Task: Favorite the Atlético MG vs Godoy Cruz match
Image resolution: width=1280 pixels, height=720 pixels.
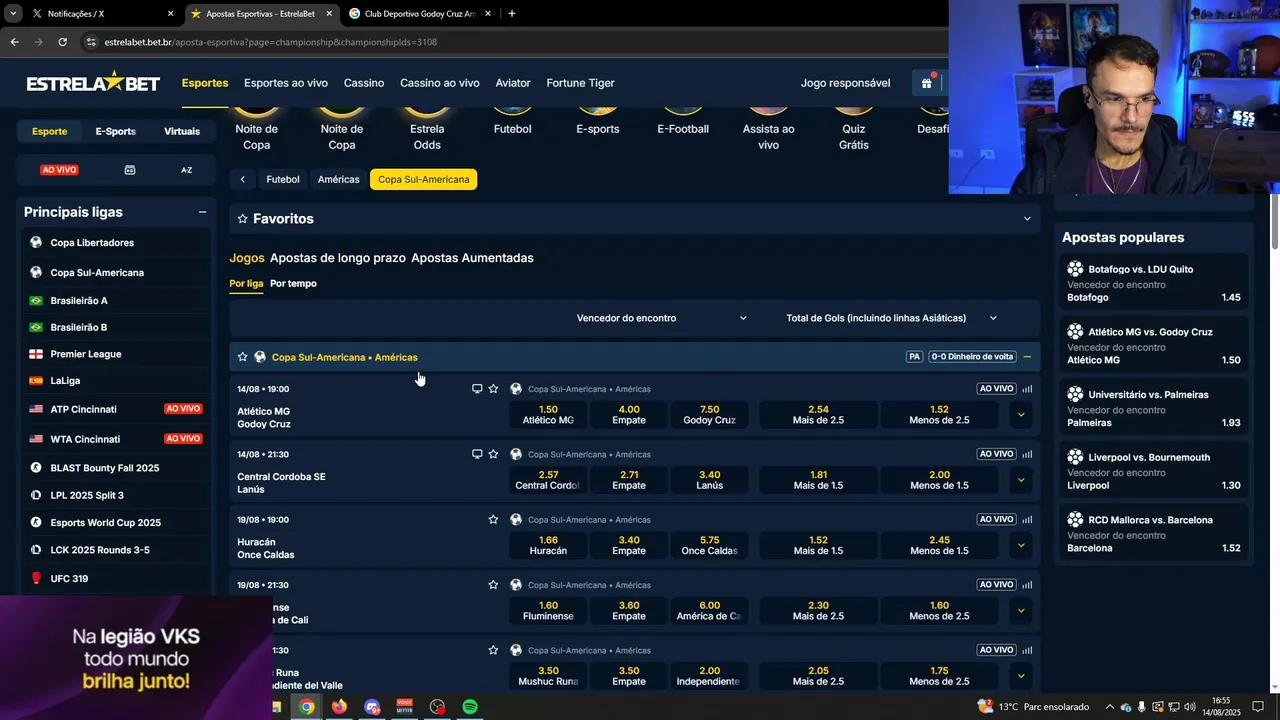Action: (x=493, y=389)
